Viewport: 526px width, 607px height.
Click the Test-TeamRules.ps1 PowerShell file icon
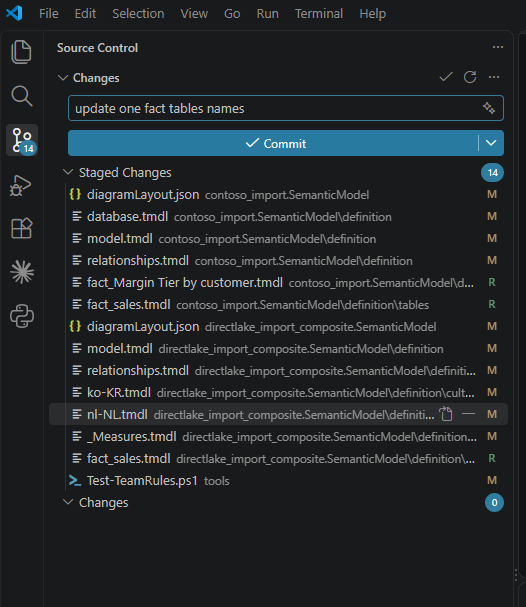(75, 480)
